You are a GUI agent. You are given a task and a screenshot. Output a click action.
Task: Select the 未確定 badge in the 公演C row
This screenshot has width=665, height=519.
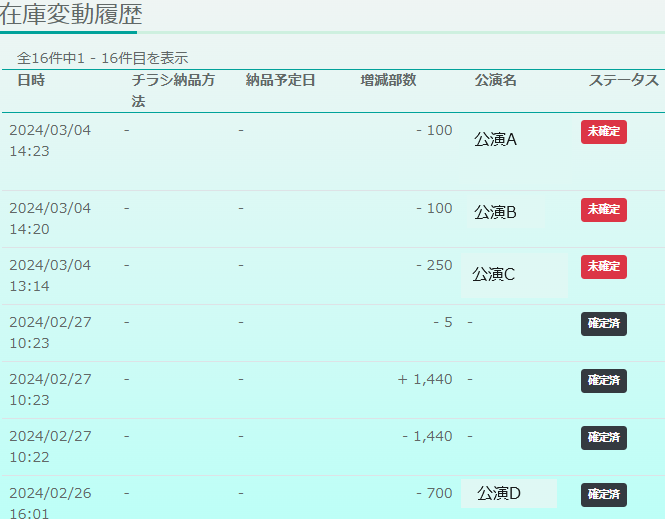point(603,267)
